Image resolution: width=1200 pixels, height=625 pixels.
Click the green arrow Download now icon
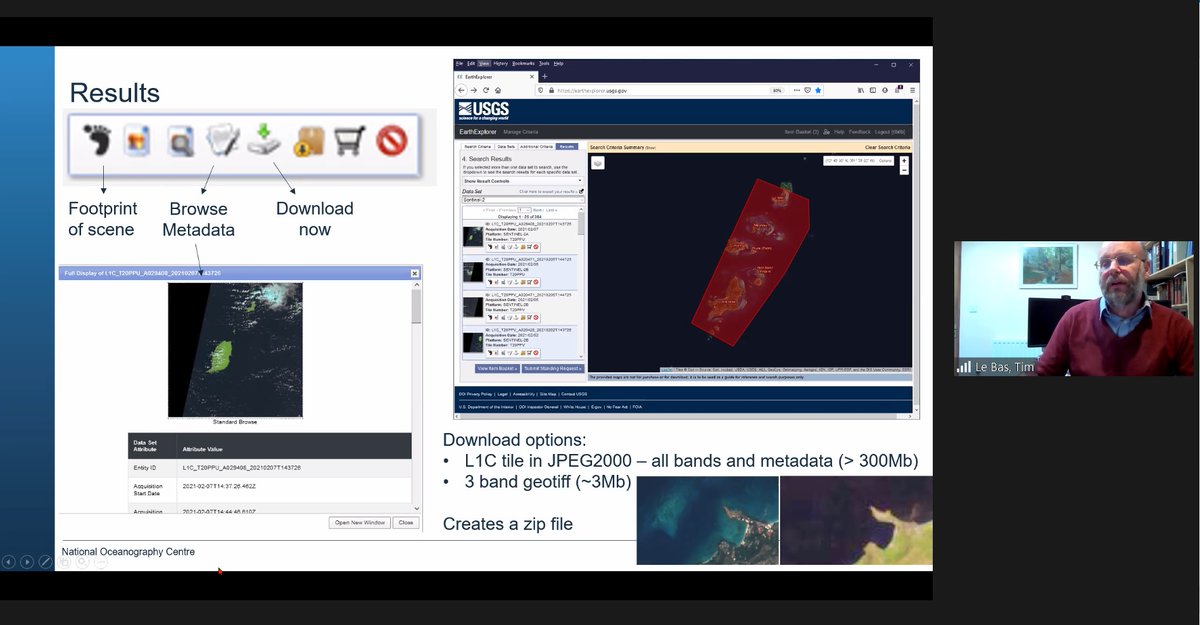coord(265,140)
